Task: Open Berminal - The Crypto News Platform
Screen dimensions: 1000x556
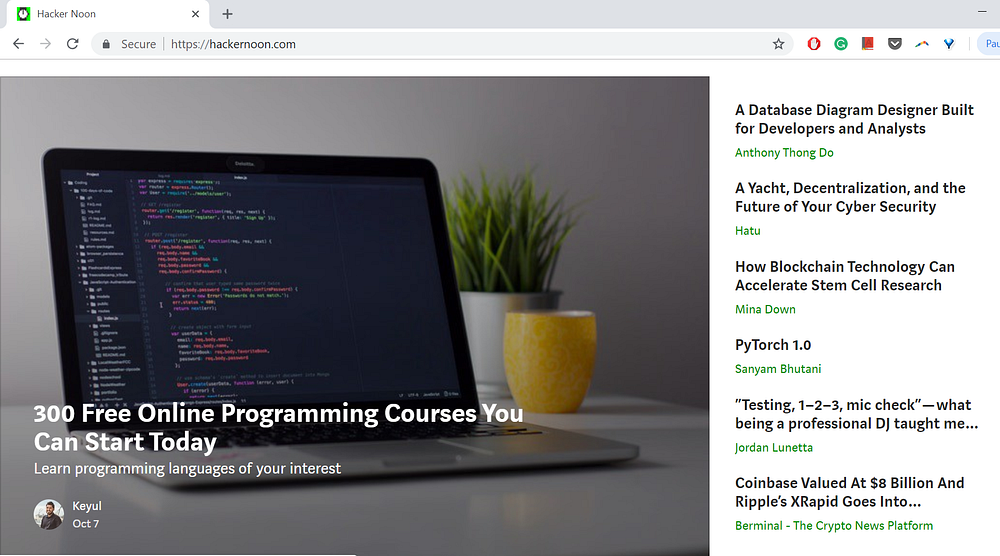Action: tap(834, 525)
